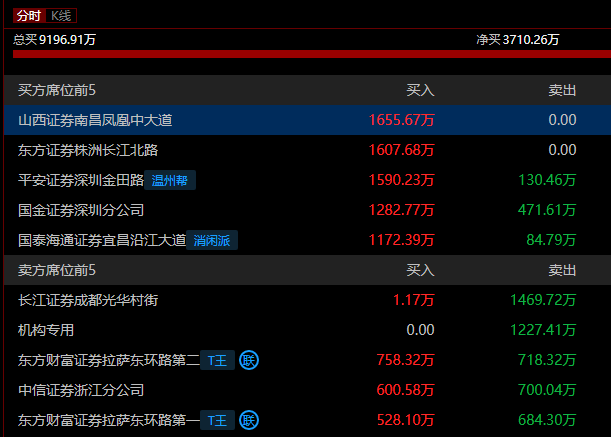Viewport: 611px width, 437px height.
Task: Open the 消闲派 tag
Action: pos(212,240)
